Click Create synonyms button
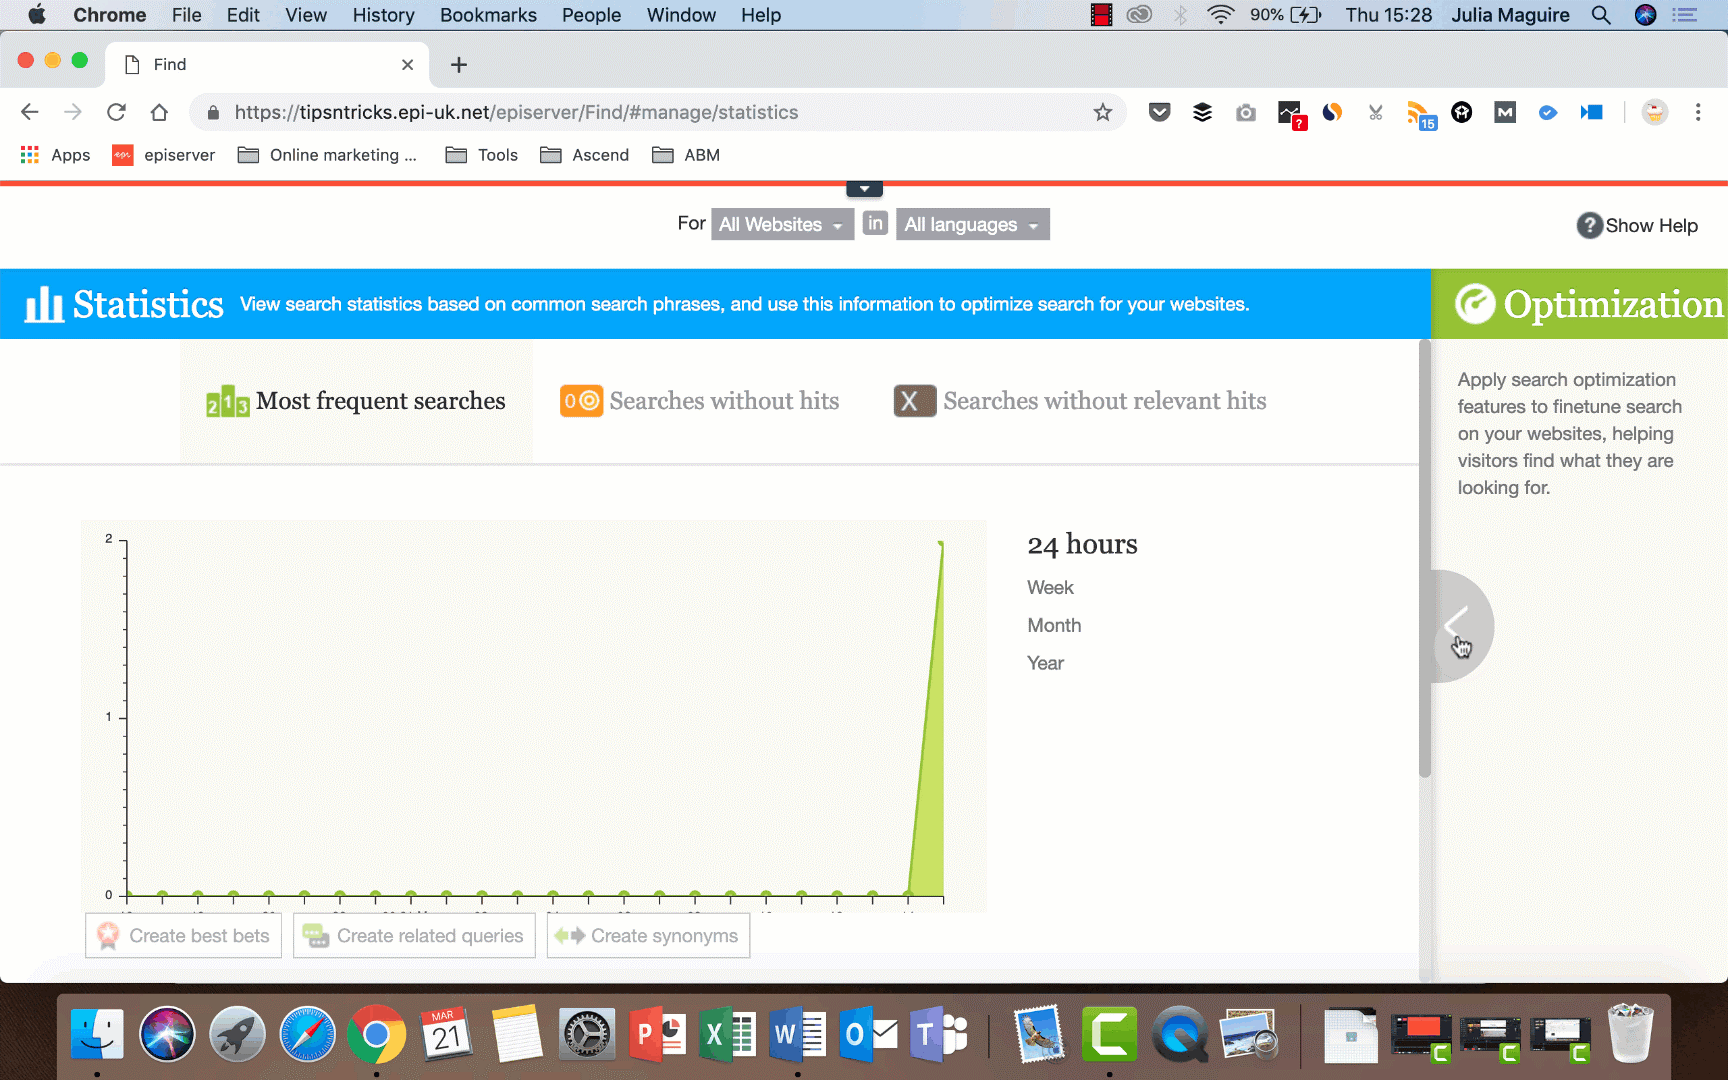 [648, 936]
